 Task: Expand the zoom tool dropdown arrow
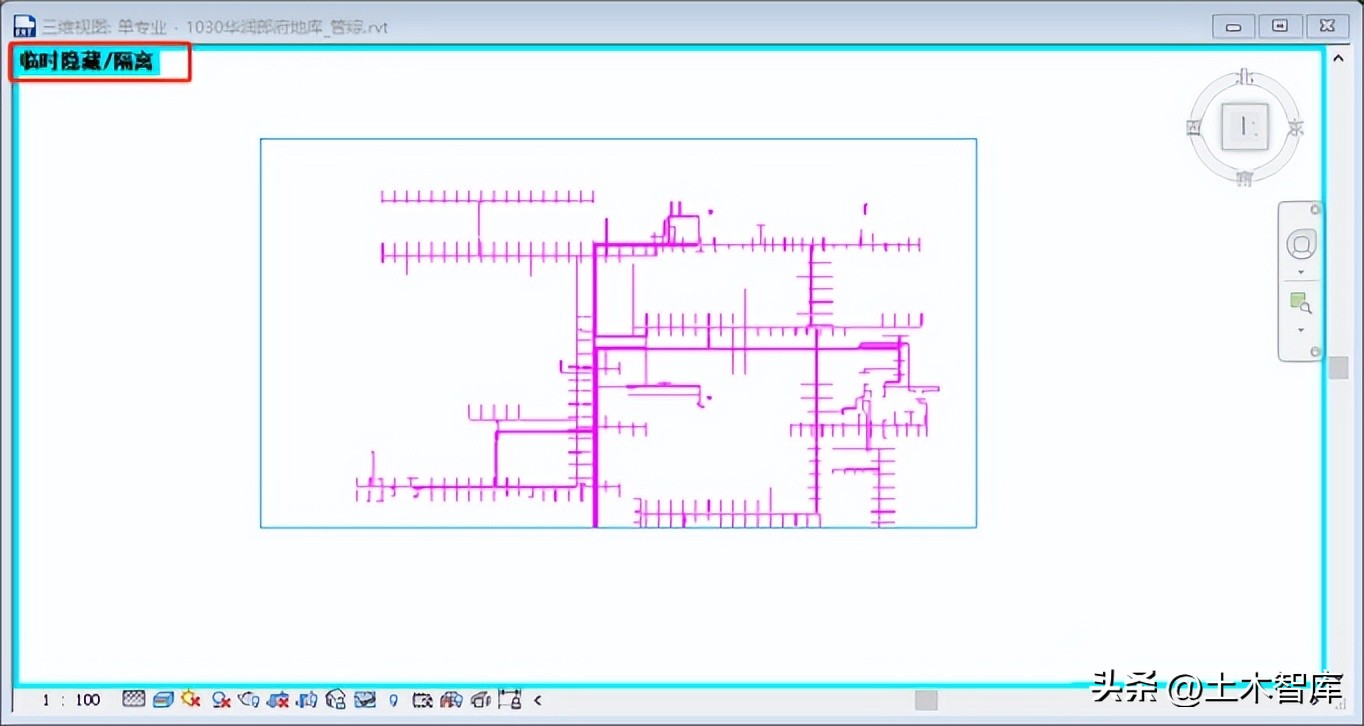(x=1301, y=331)
